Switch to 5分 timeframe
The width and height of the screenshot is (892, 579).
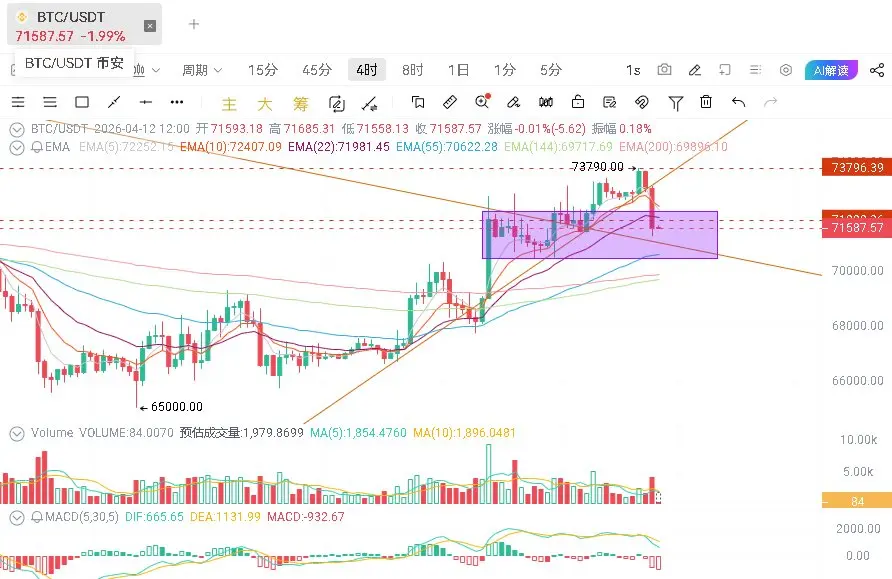coord(551,70)
